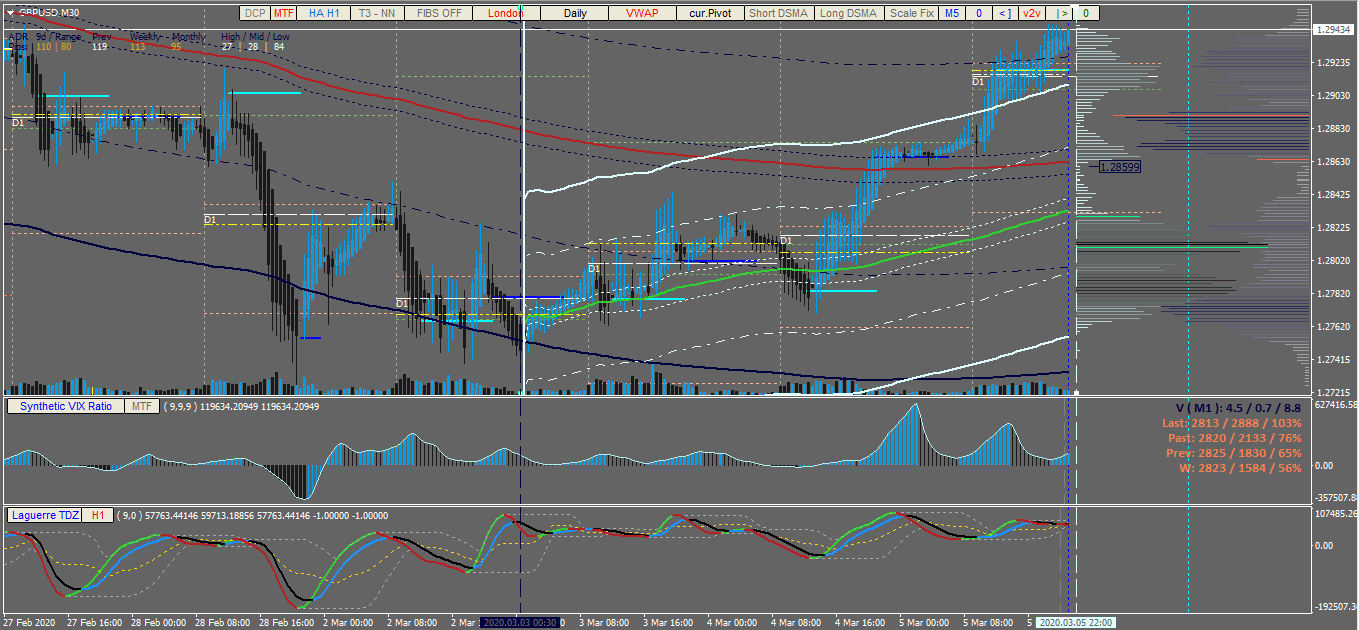Viewport: 1359px width, 630px height.
Task: Click the Laguerre TDZ label button
Action: [x=45, y=515]
